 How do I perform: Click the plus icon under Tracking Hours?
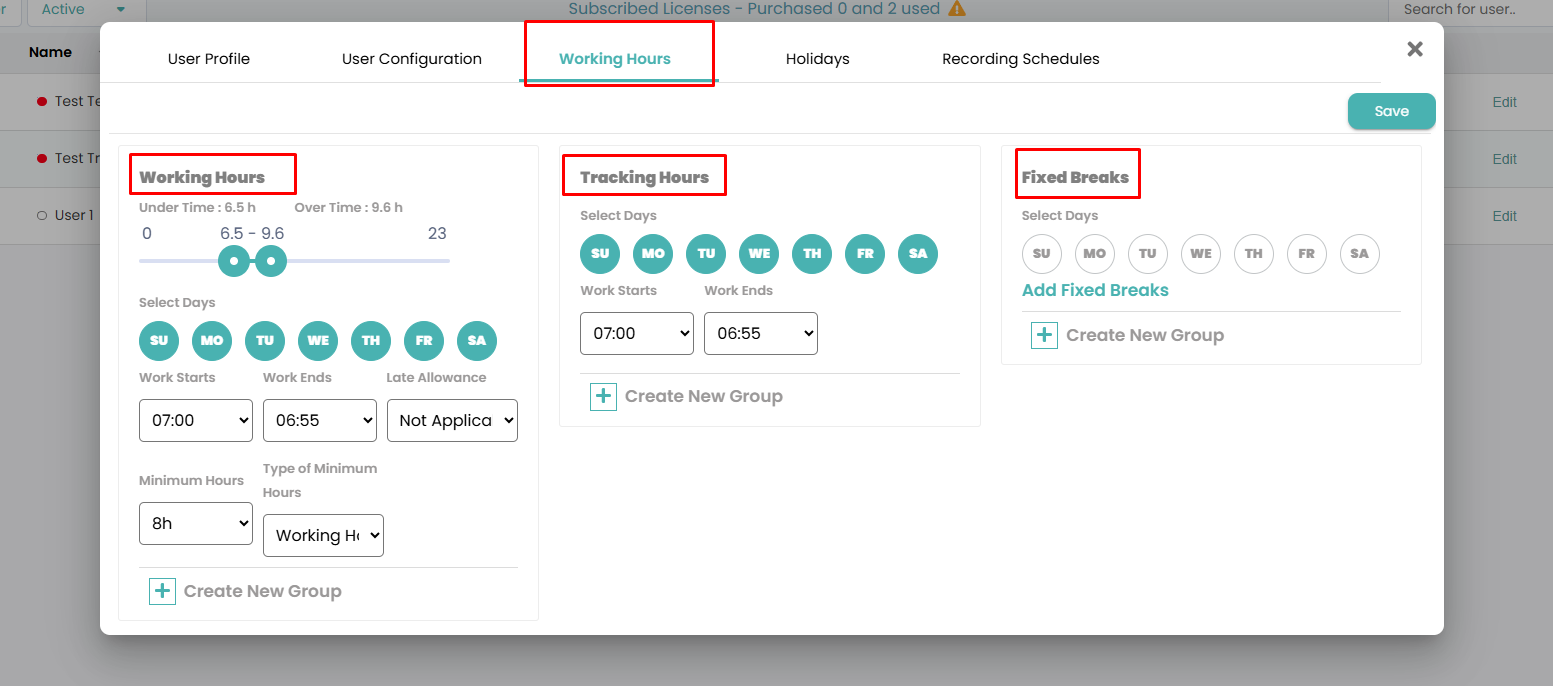pyautogui.click(x=603, y=397)
